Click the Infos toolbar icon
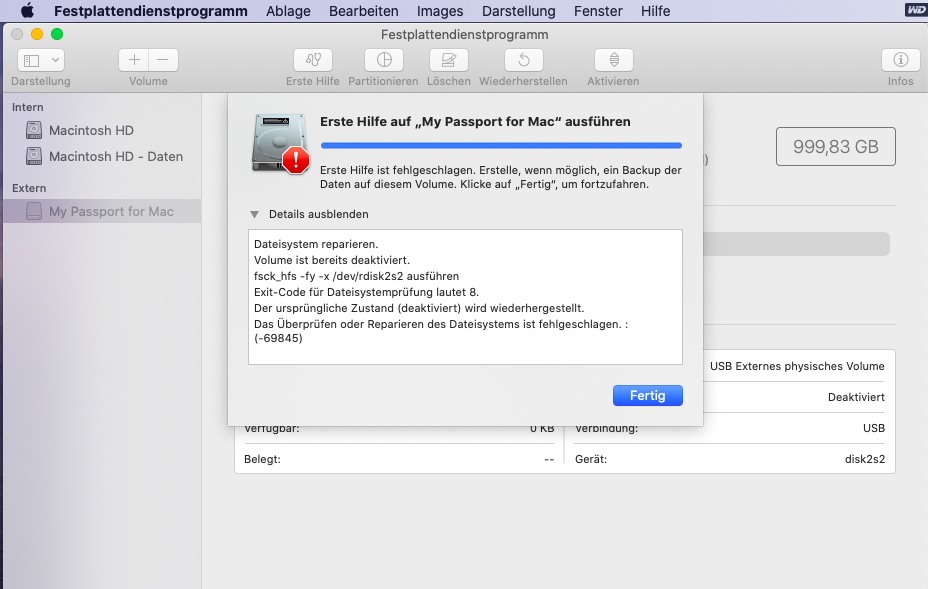The height and width of the screenshot is (589, 928). pyautogui.click(x=901, y=60)
